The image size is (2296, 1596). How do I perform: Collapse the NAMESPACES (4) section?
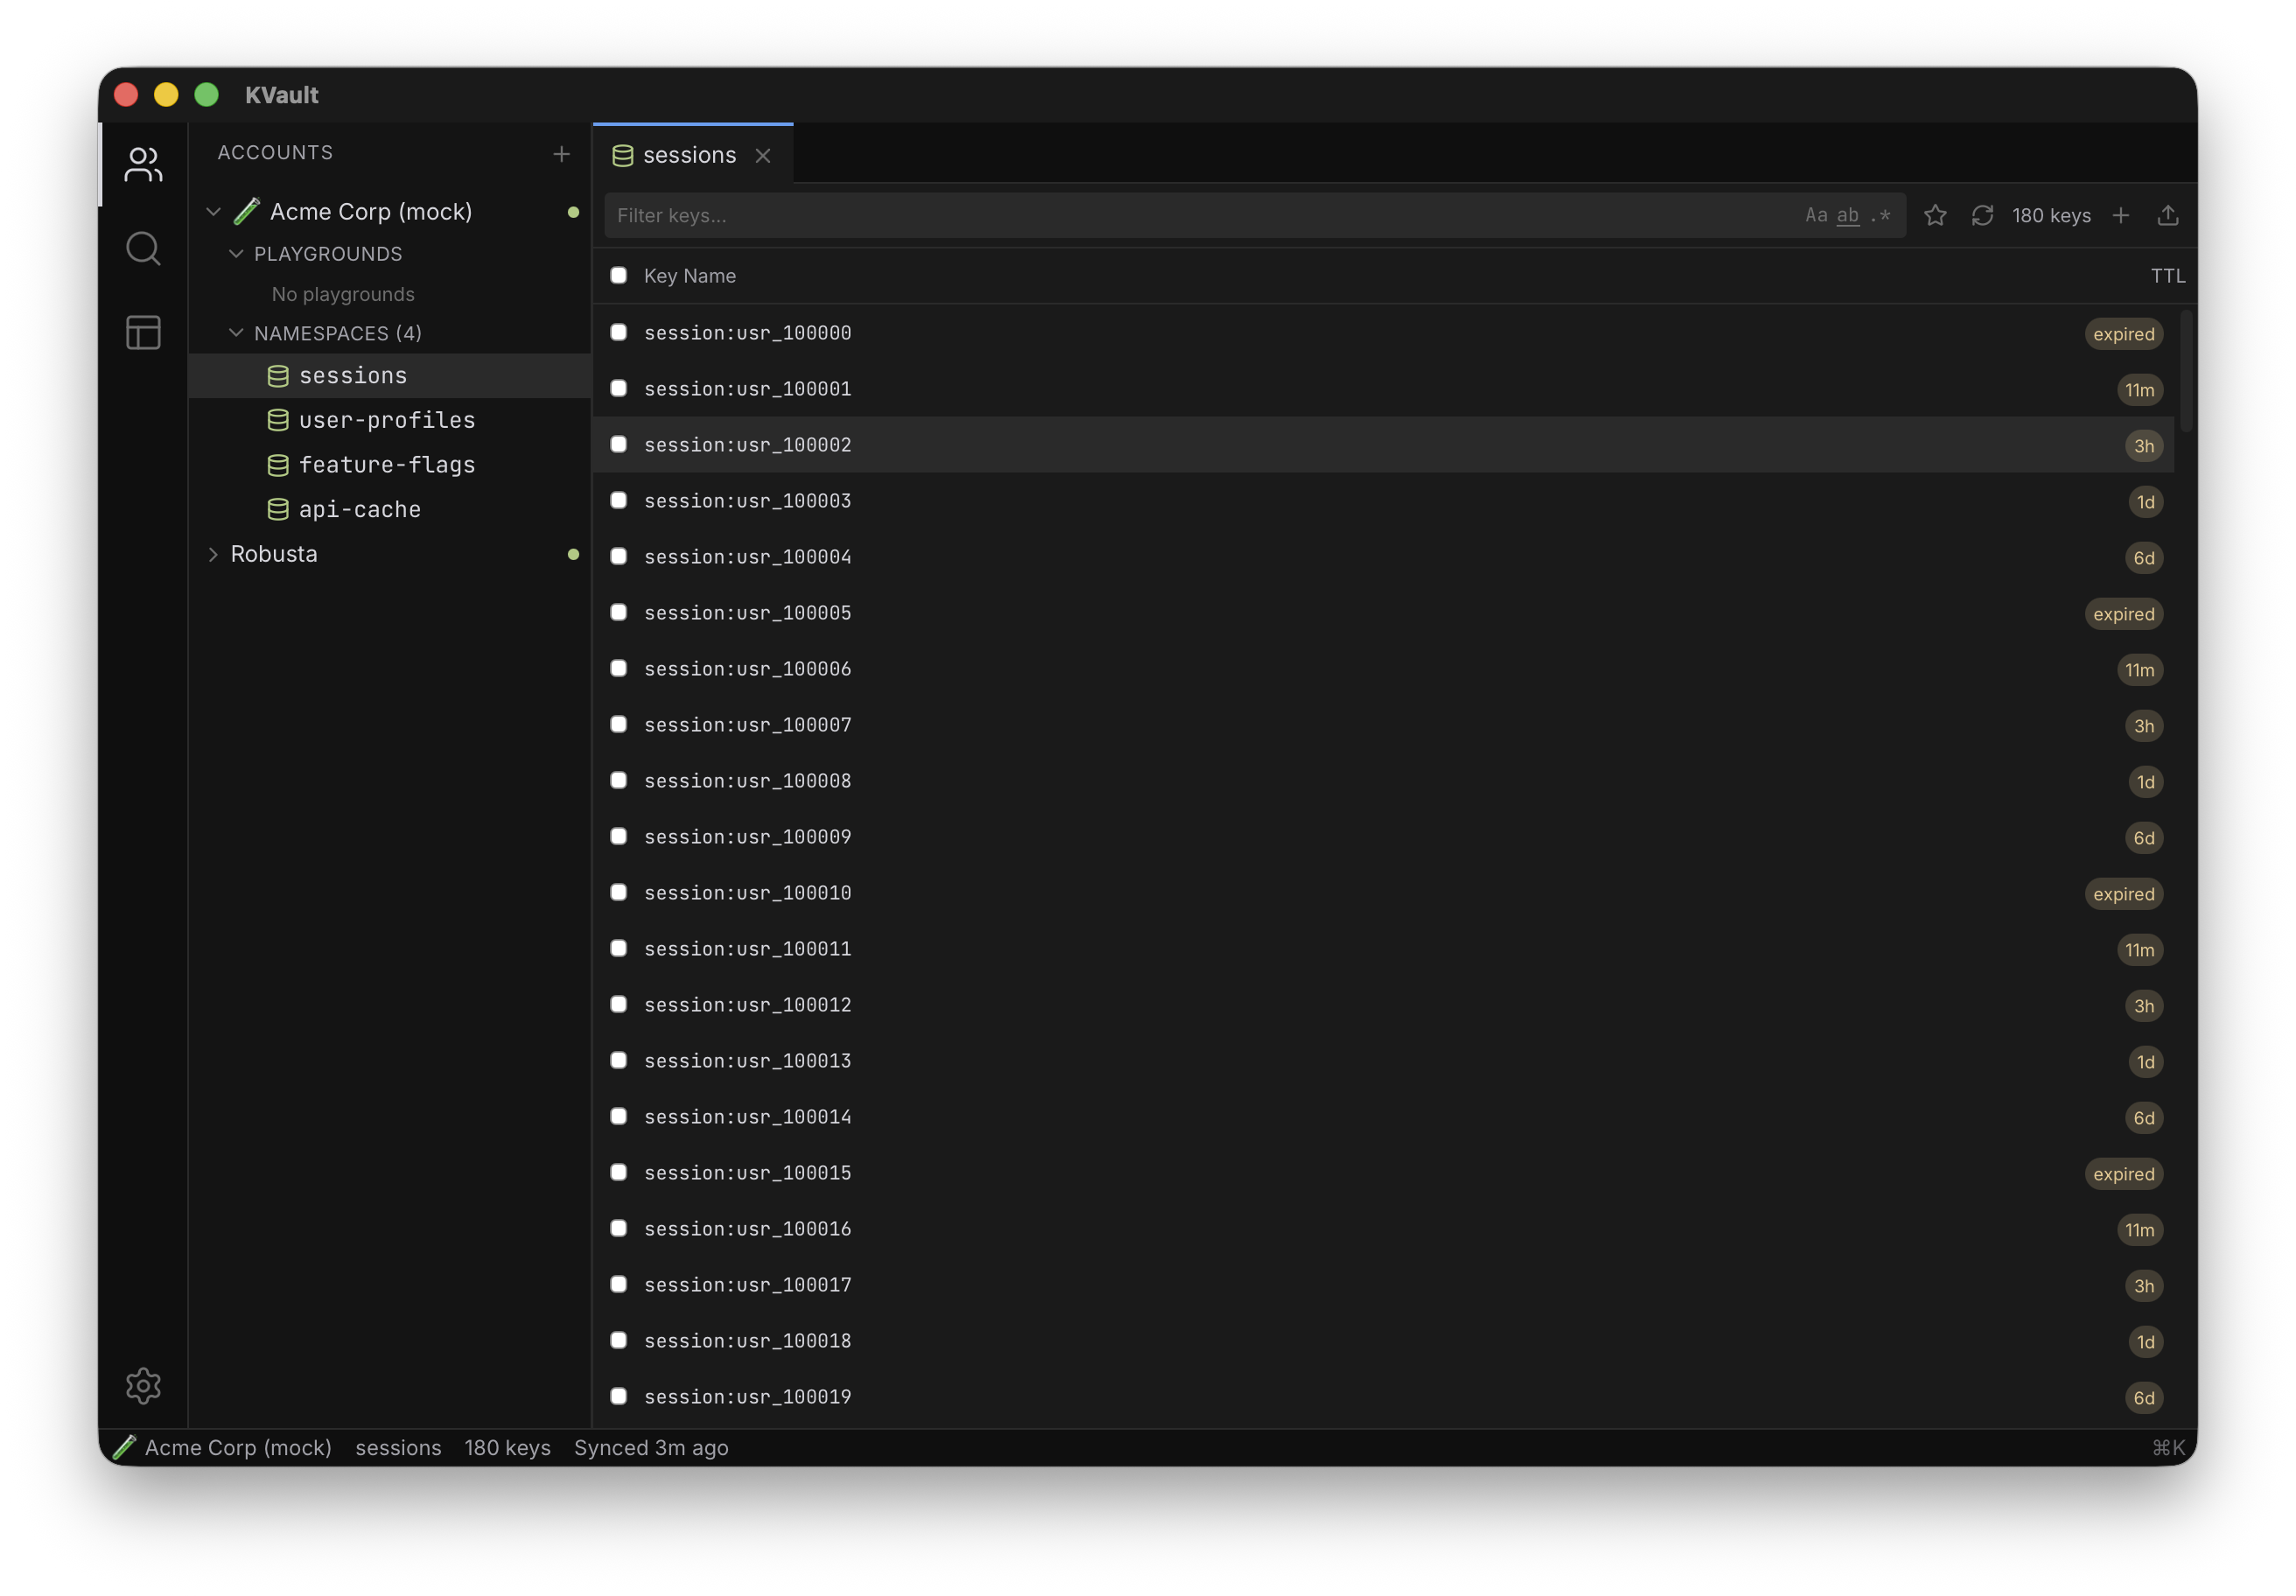point(236,332)
